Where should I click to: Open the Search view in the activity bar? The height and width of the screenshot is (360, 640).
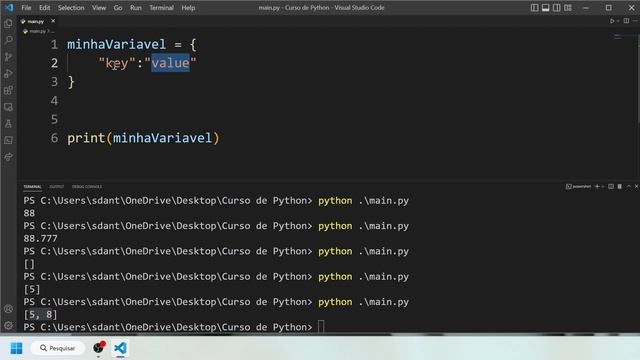8,40
